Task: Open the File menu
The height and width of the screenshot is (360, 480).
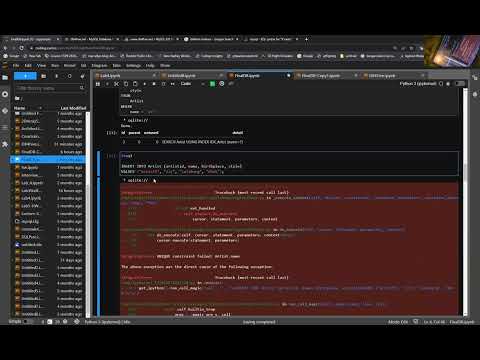Action: [x=16, y=66]
